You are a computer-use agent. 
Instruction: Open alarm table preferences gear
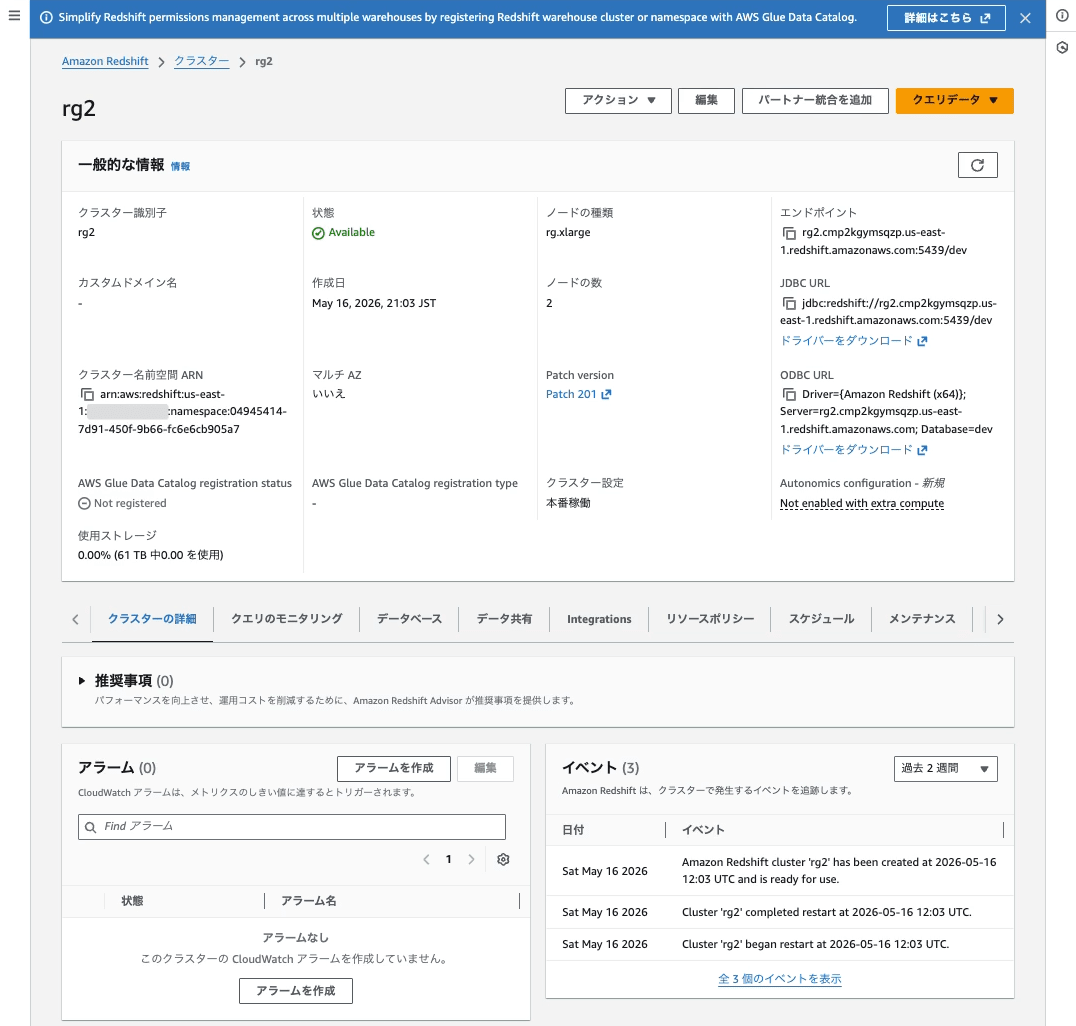pyautogui.click(x=503, y=859)
